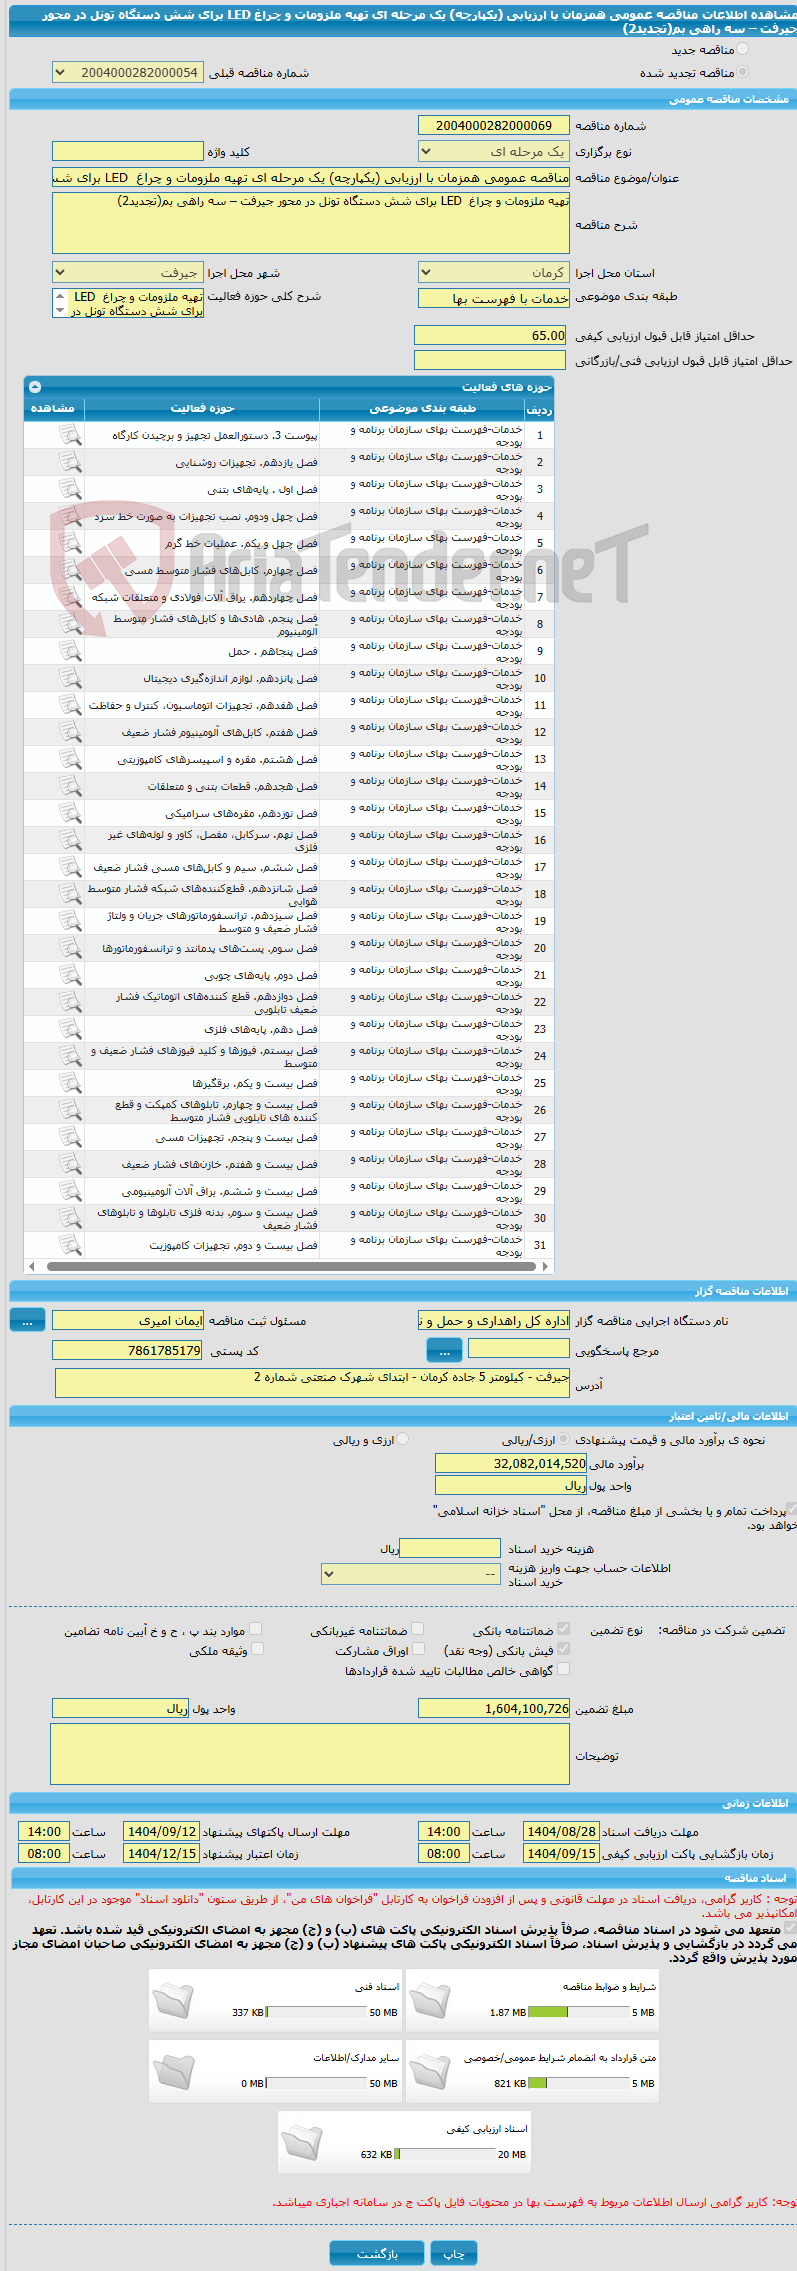Open the سایر مدارک/اطلاعات folder icon
The width and height of the screenshot is (797, 2271).
tap(172, 2071)
